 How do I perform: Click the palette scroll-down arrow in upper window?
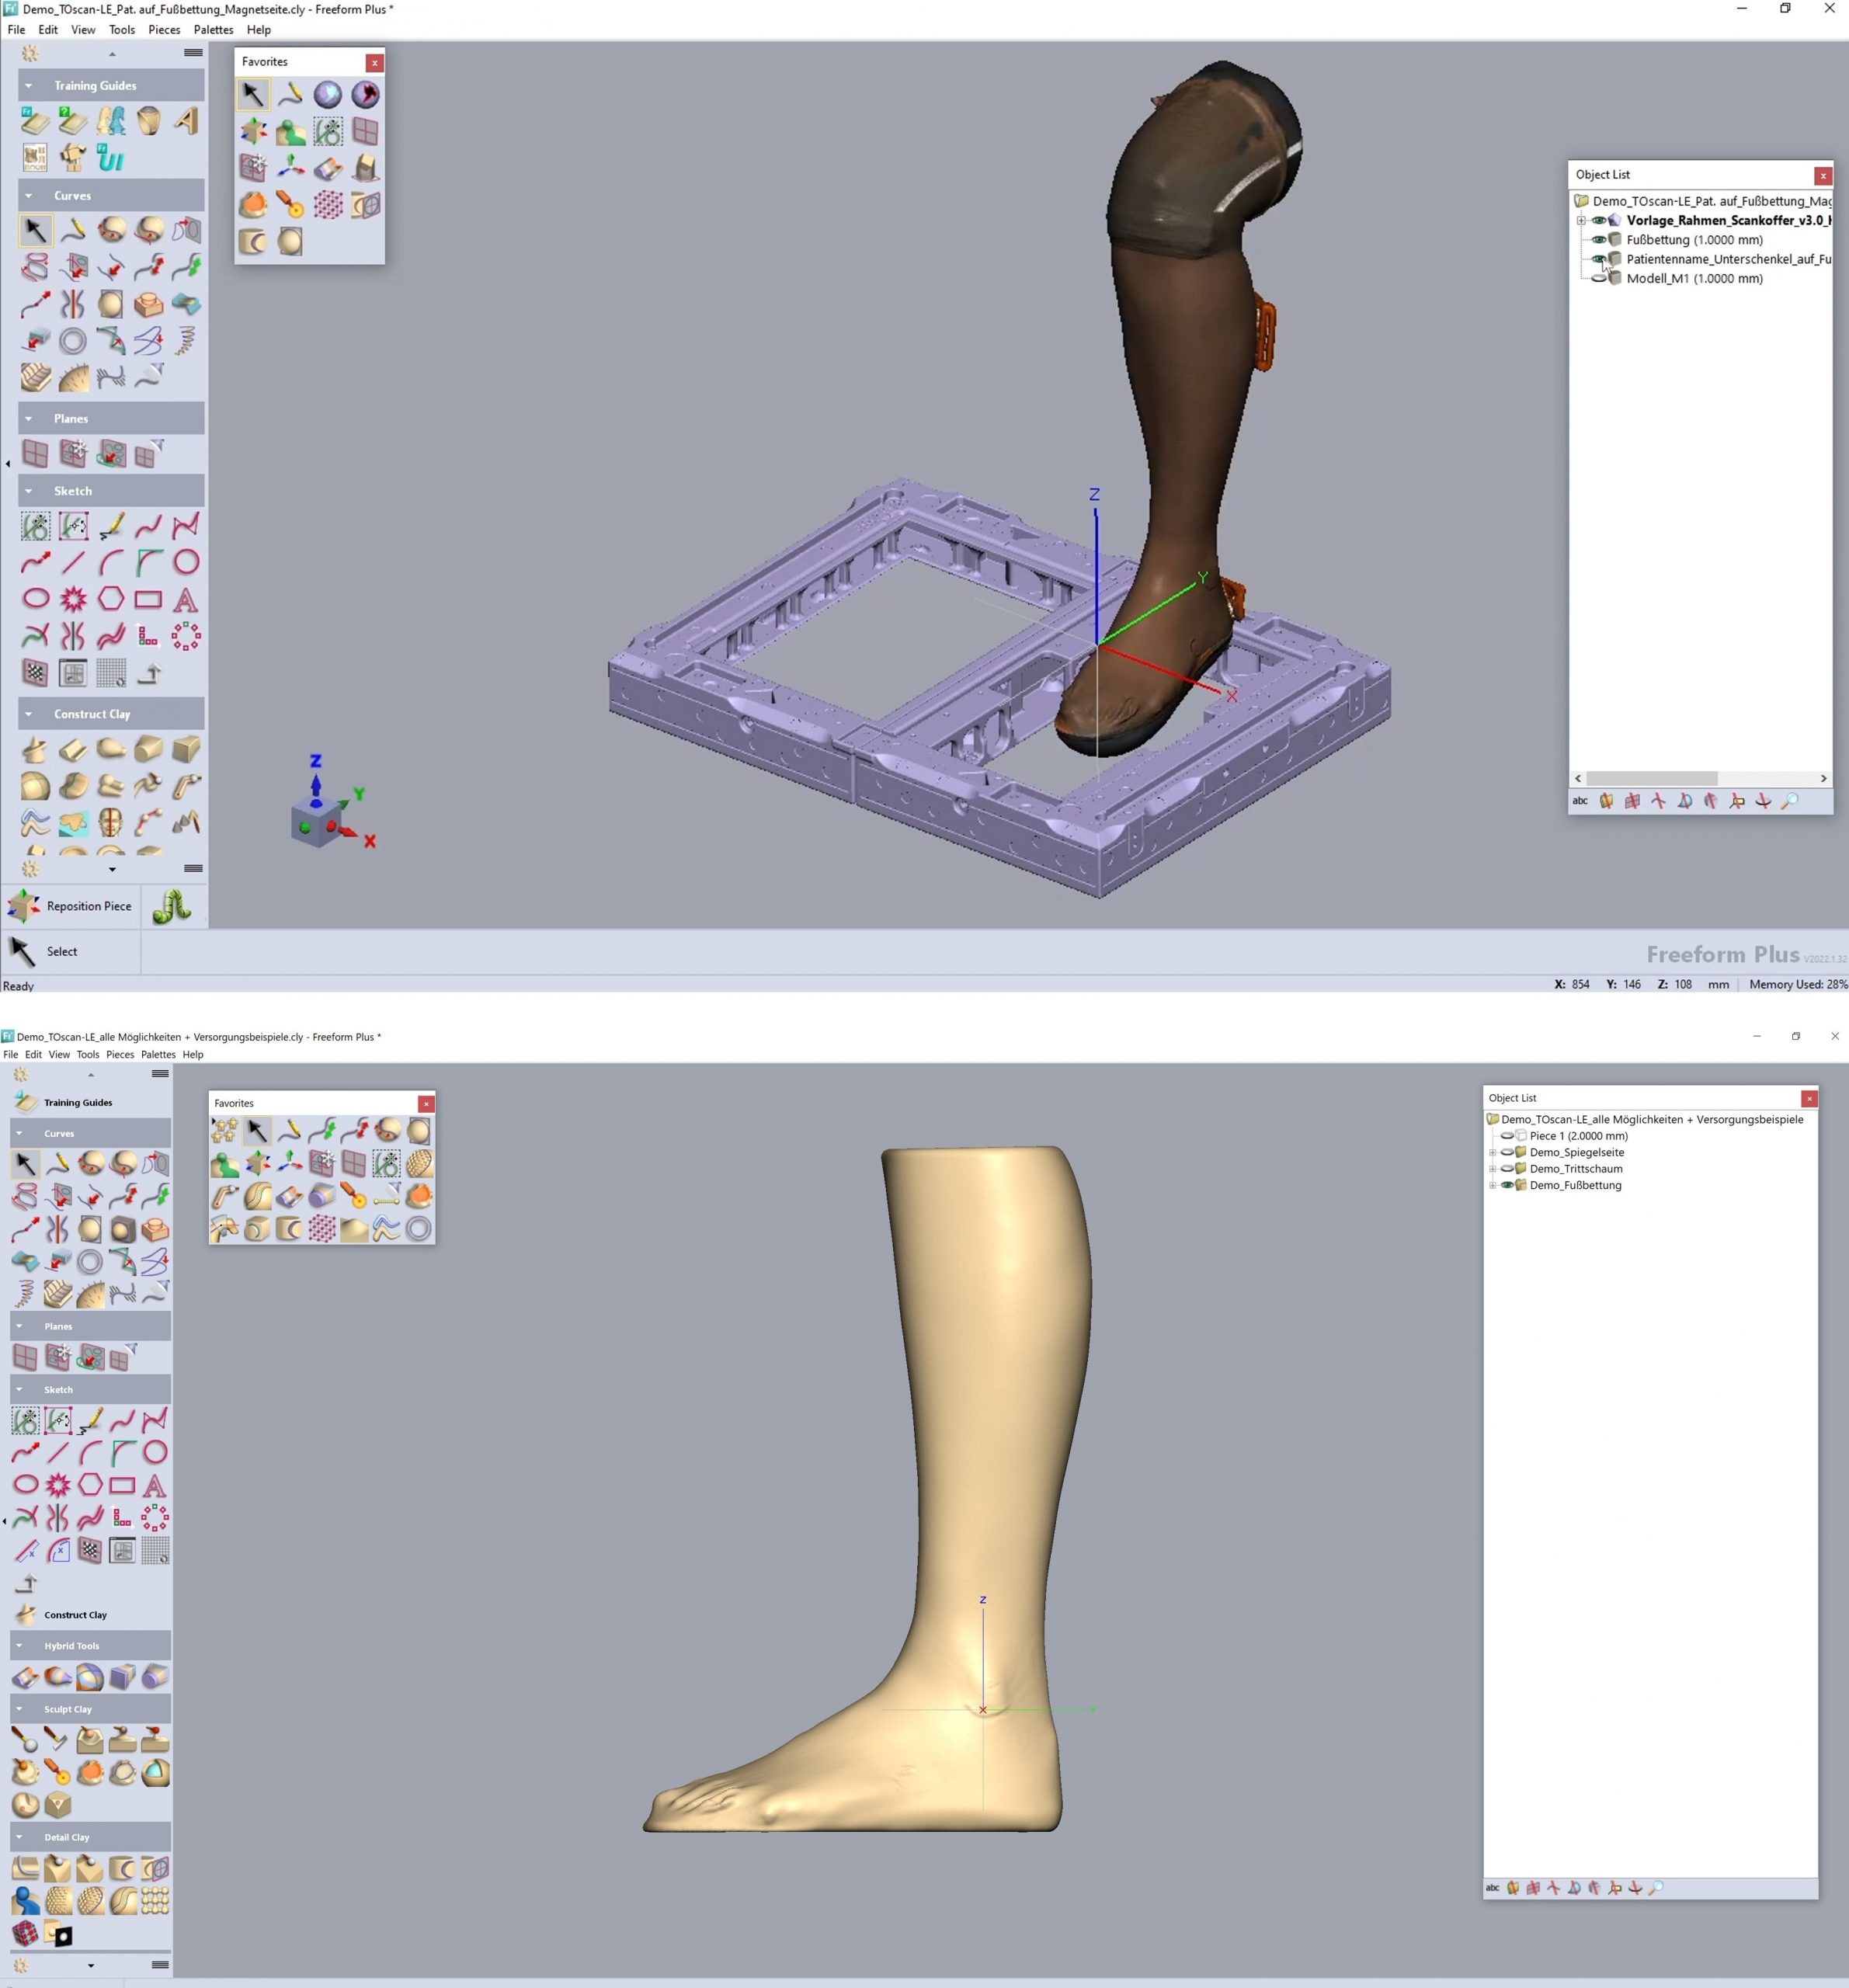(112, 870)
